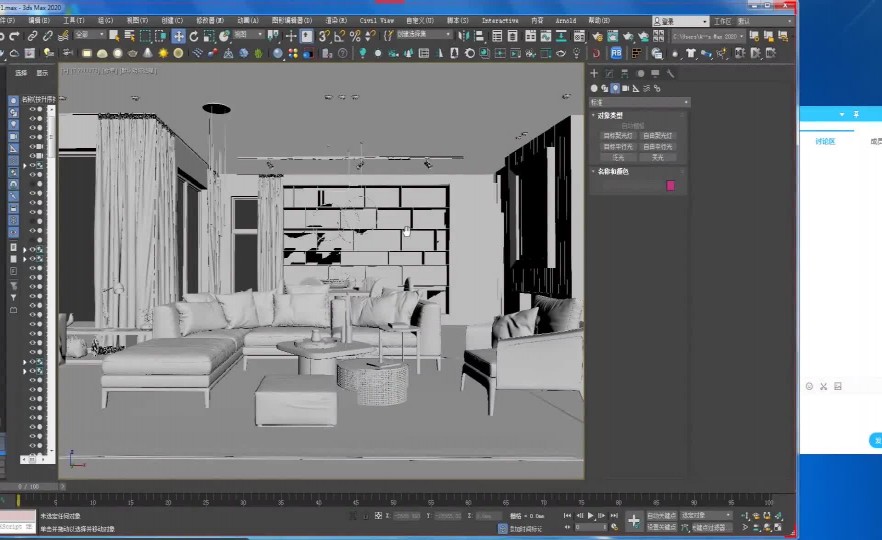Click the large plus Set Keys button
Viewport: 882px width, 540px height.
(x=633, y=521)
